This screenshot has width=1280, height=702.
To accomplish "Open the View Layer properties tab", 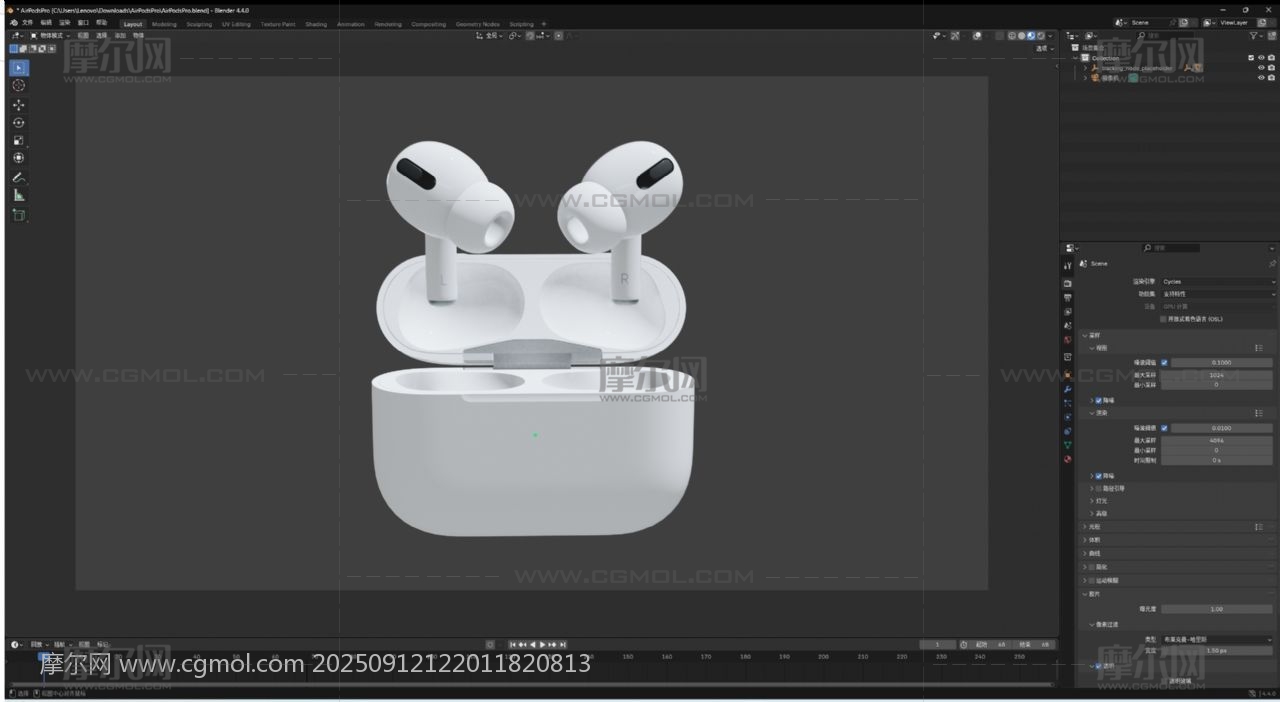I will click(x=1068, y=311).
